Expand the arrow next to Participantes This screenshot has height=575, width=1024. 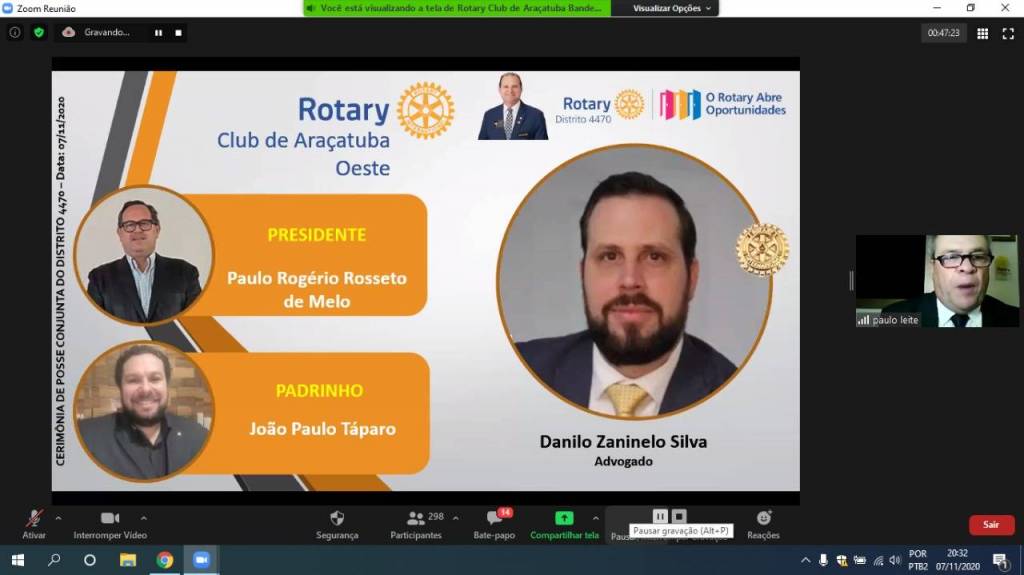456,518
